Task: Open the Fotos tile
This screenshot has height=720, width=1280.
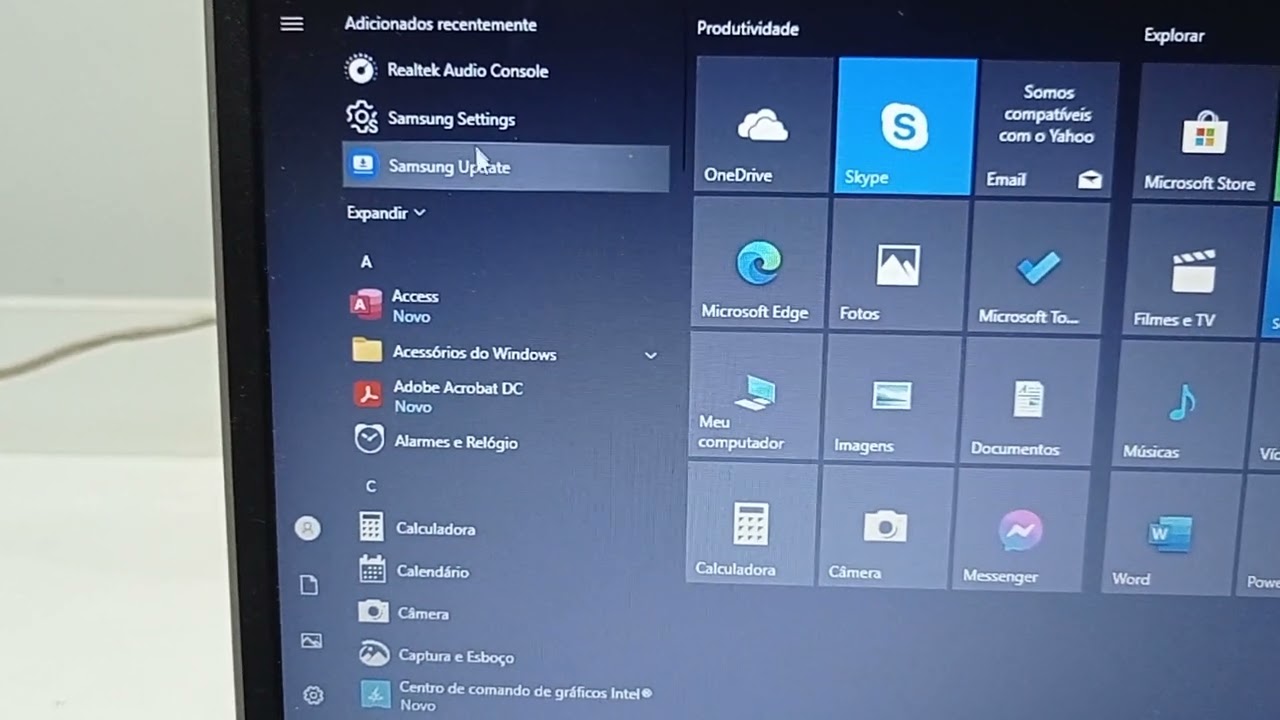Action: pyautogui.click(x=898, y=264)
